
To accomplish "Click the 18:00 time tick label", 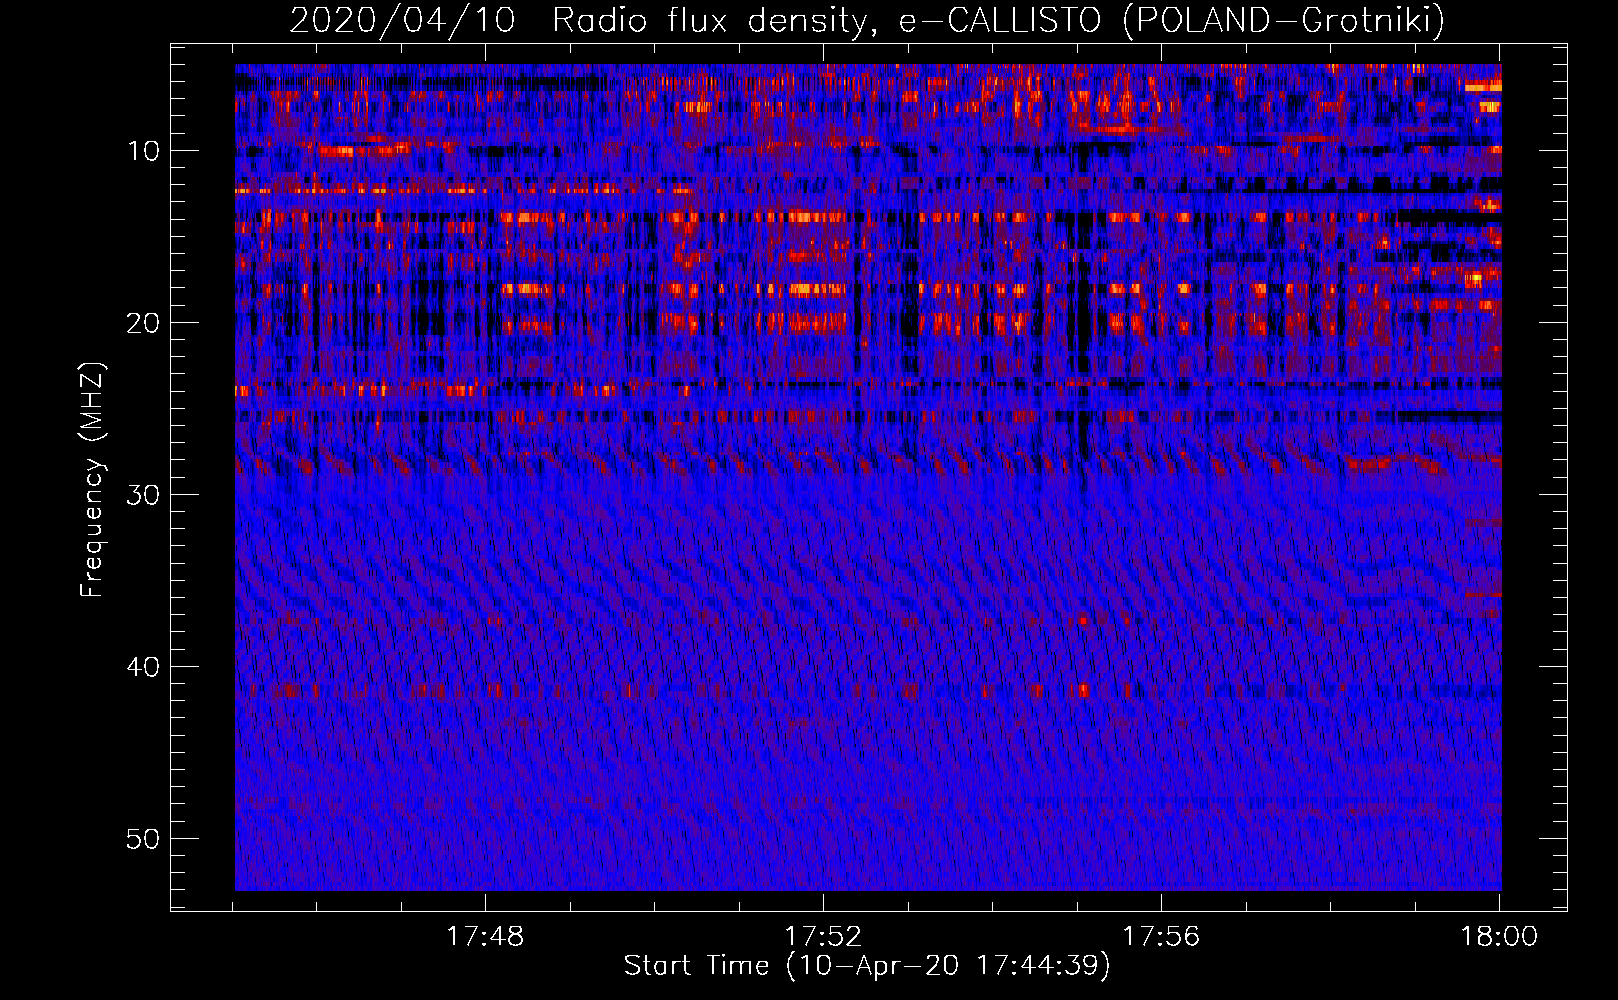I will click(x=1499, y=937).
